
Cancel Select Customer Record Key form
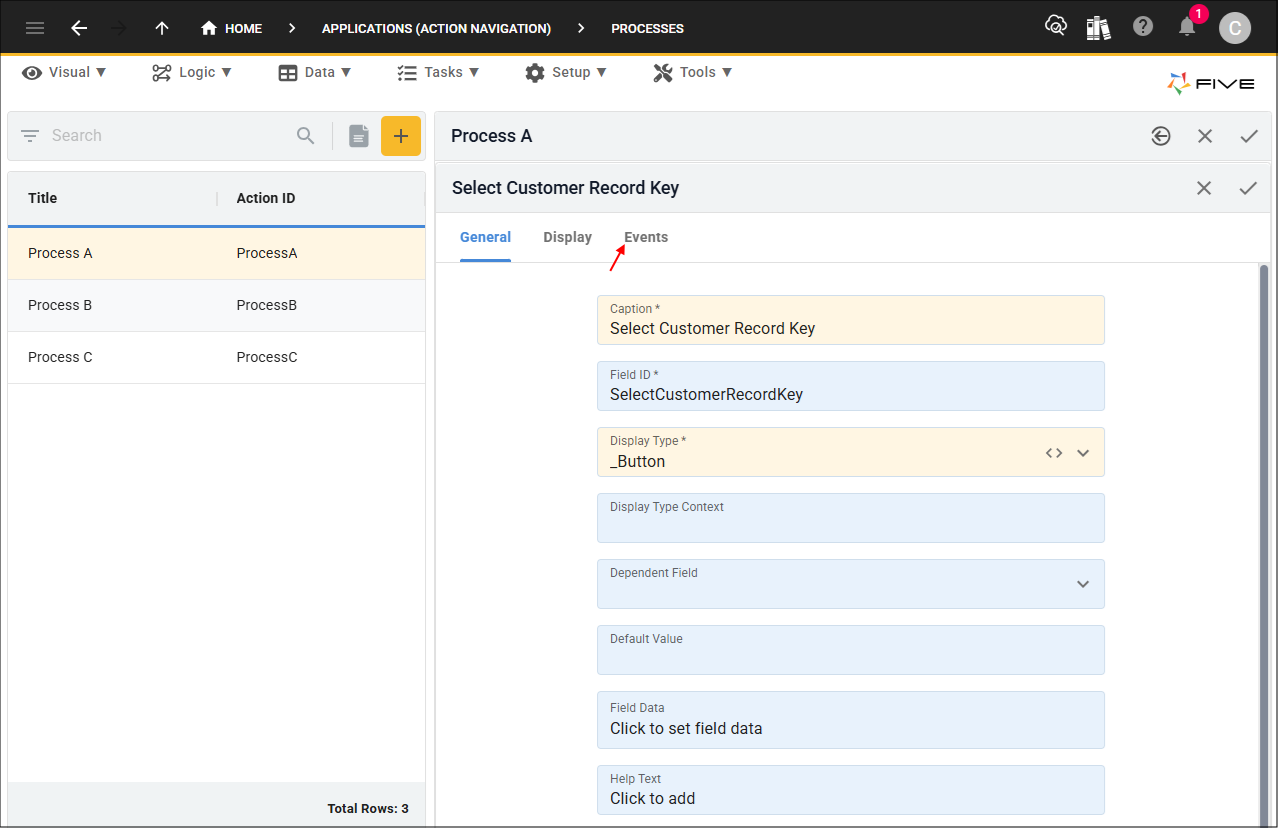click(x=1204, y=188)
